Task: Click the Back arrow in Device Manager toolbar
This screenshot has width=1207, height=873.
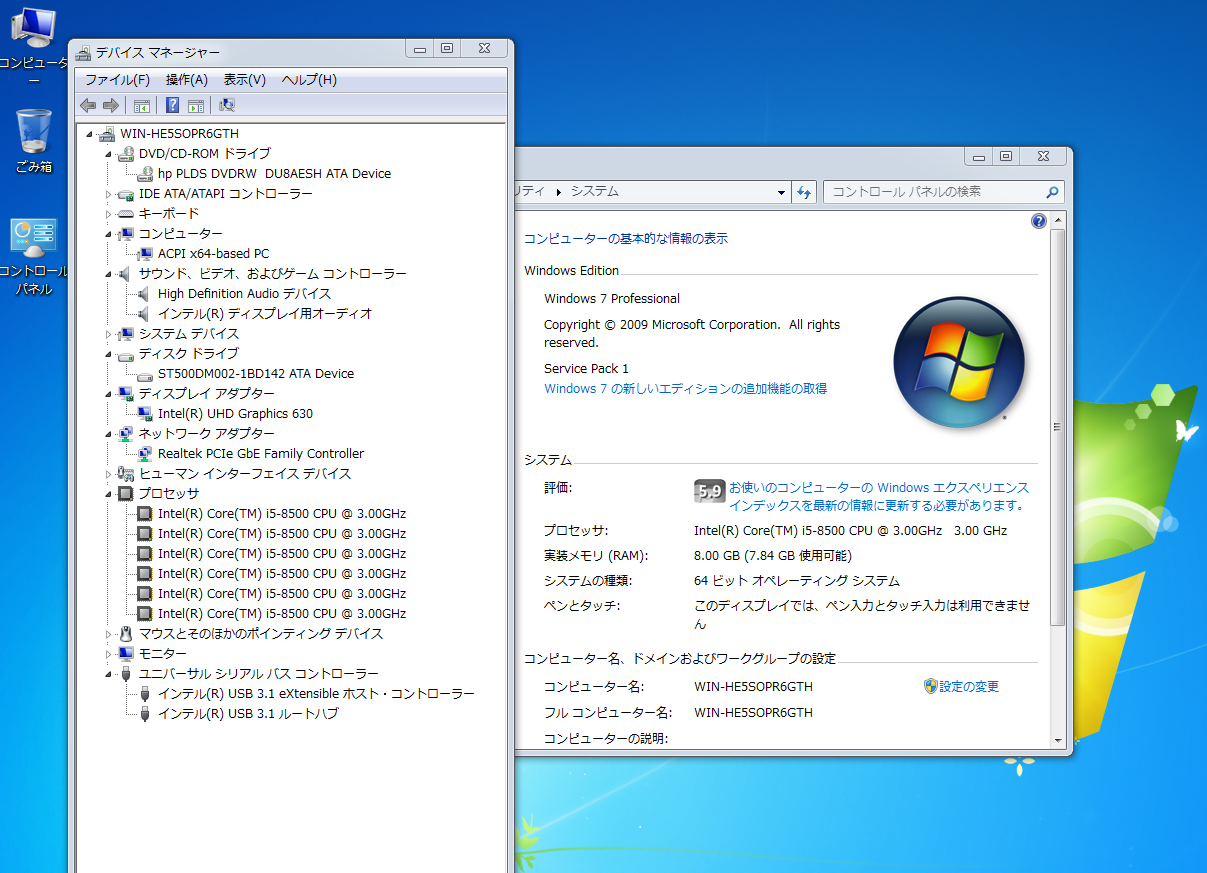Action: point(88,105)
